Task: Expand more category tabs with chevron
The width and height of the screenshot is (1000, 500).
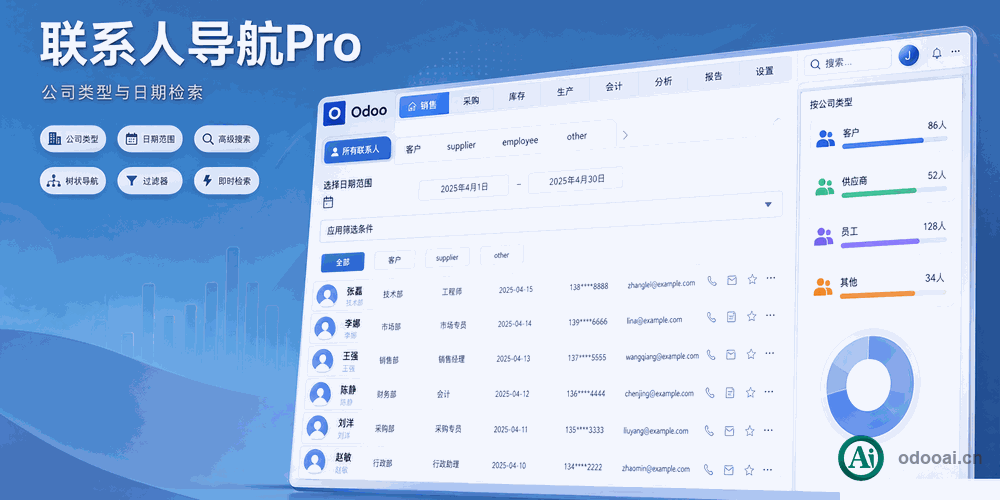Action: pyautogui.click(x=625, y=135)
